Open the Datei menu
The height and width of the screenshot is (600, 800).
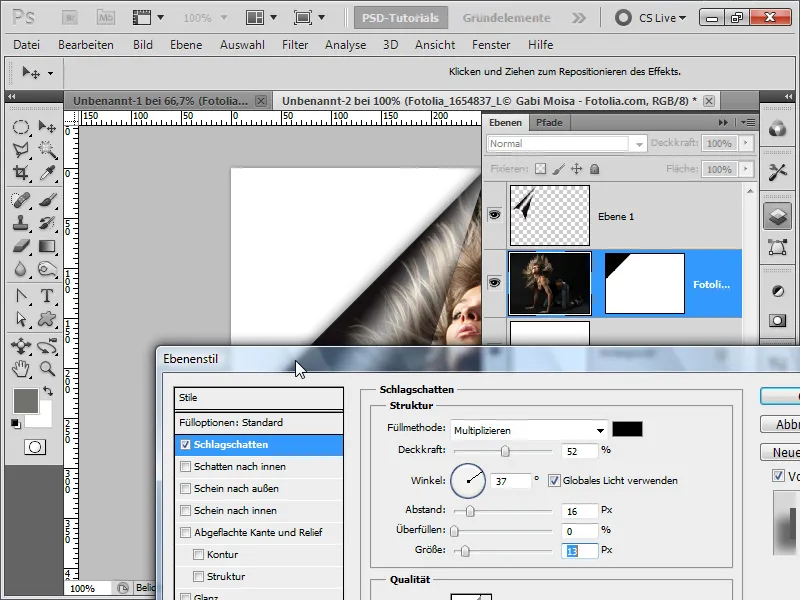27,45
